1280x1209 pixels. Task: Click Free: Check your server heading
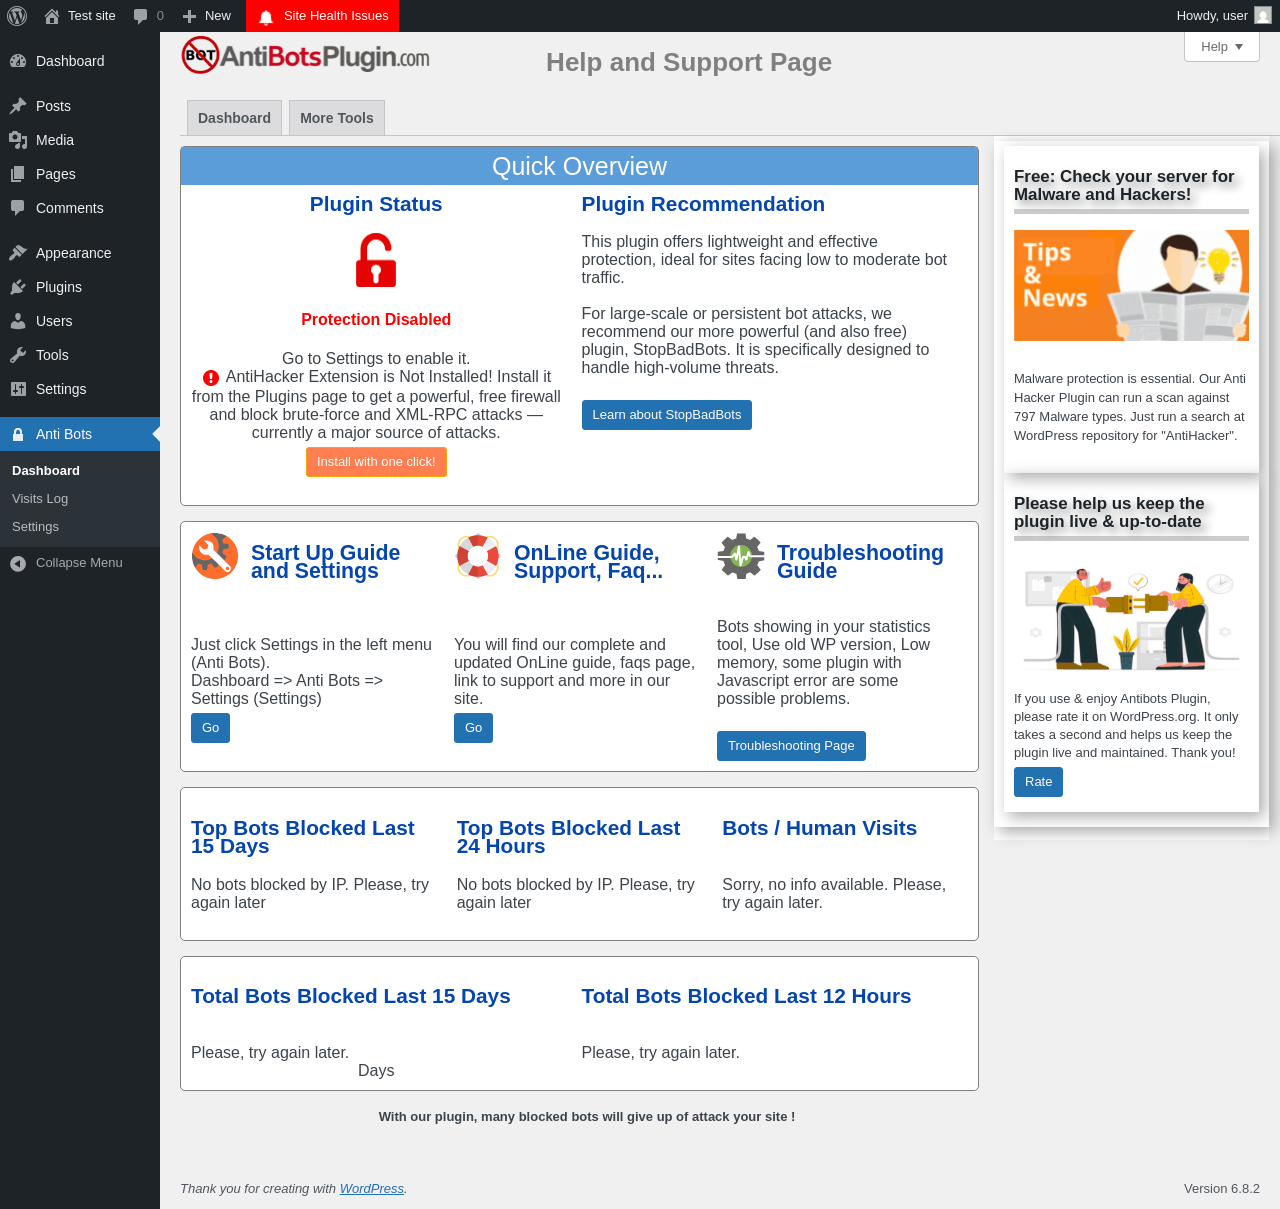pyautogui.click(x=1124, y=185)
